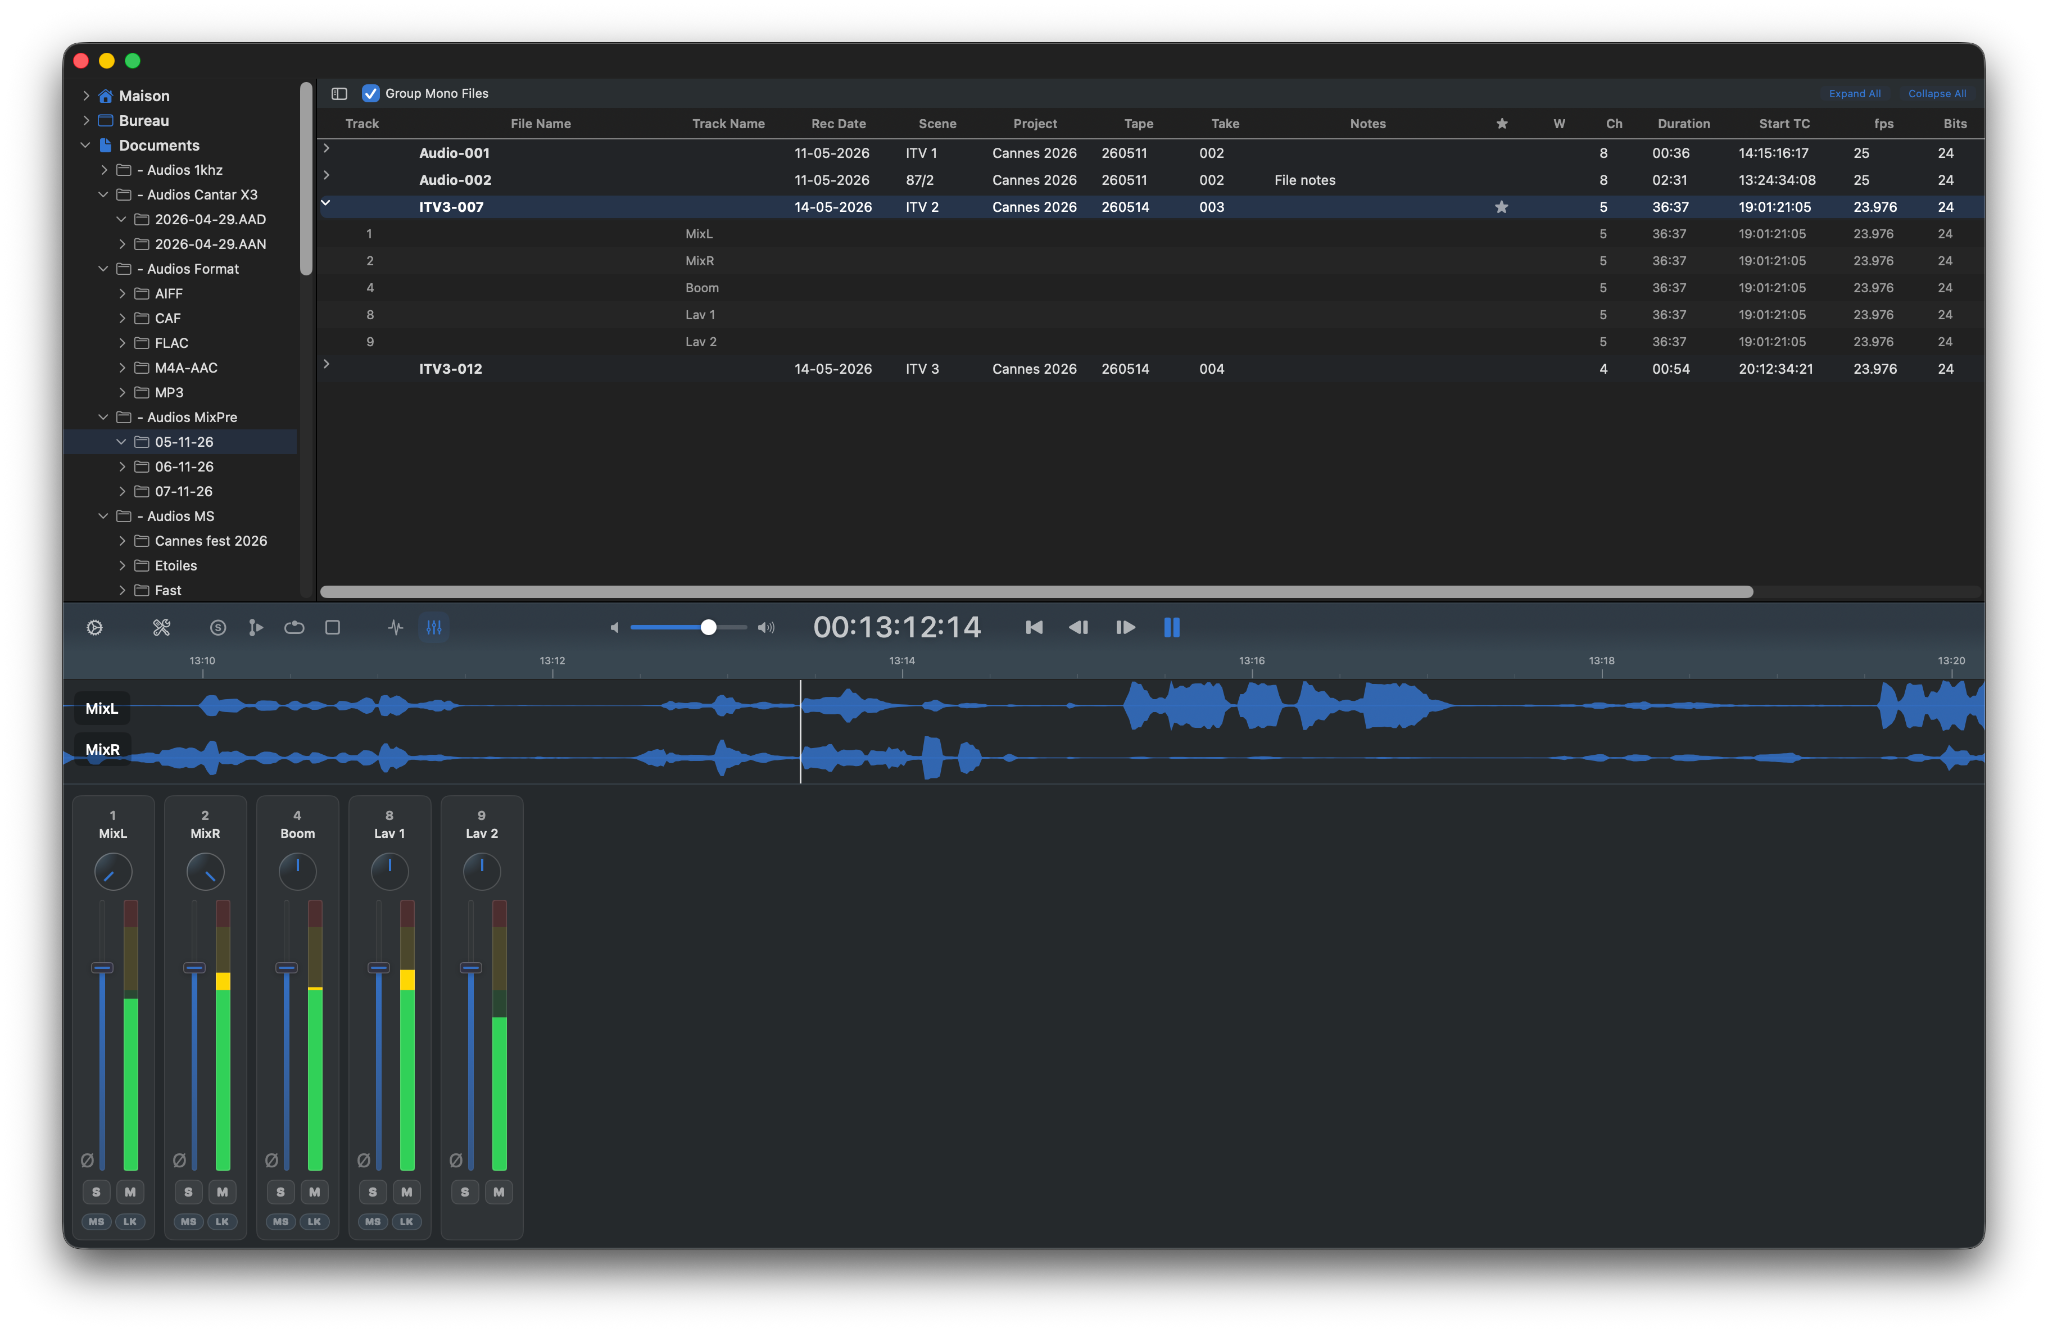Click the square stop-mode icon

pyautogui.click(x=333, y=628)
